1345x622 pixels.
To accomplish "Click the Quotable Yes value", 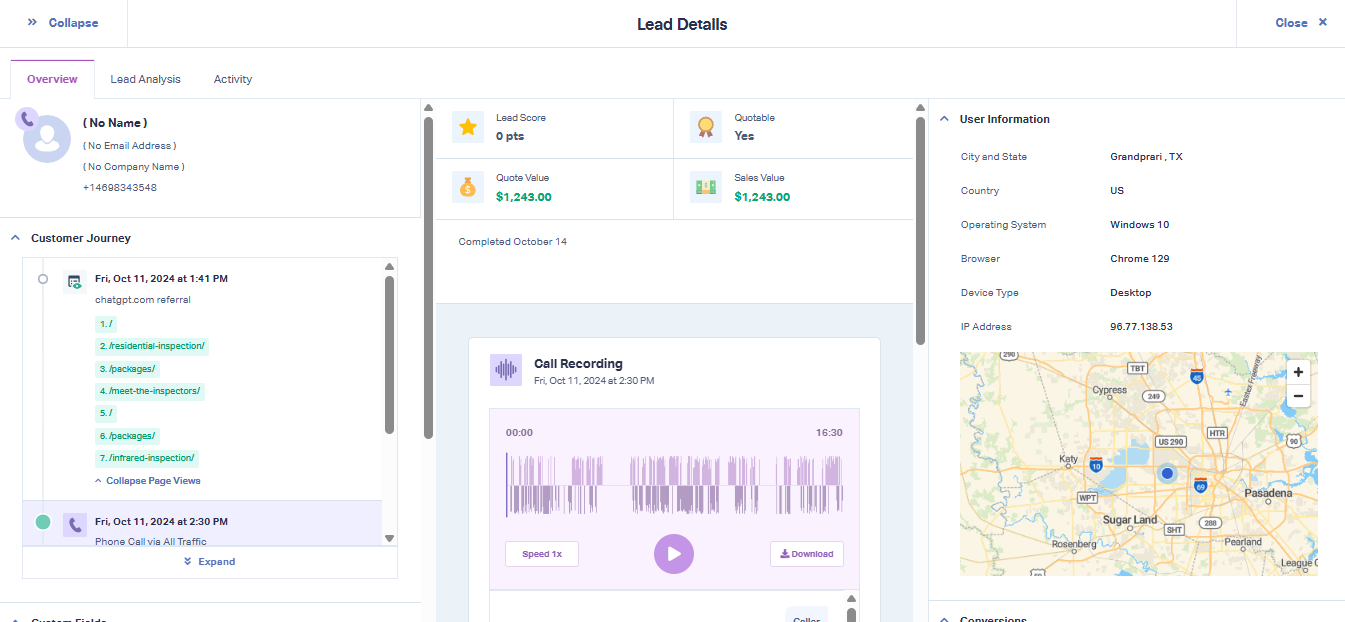I will [x=744, y=136].
